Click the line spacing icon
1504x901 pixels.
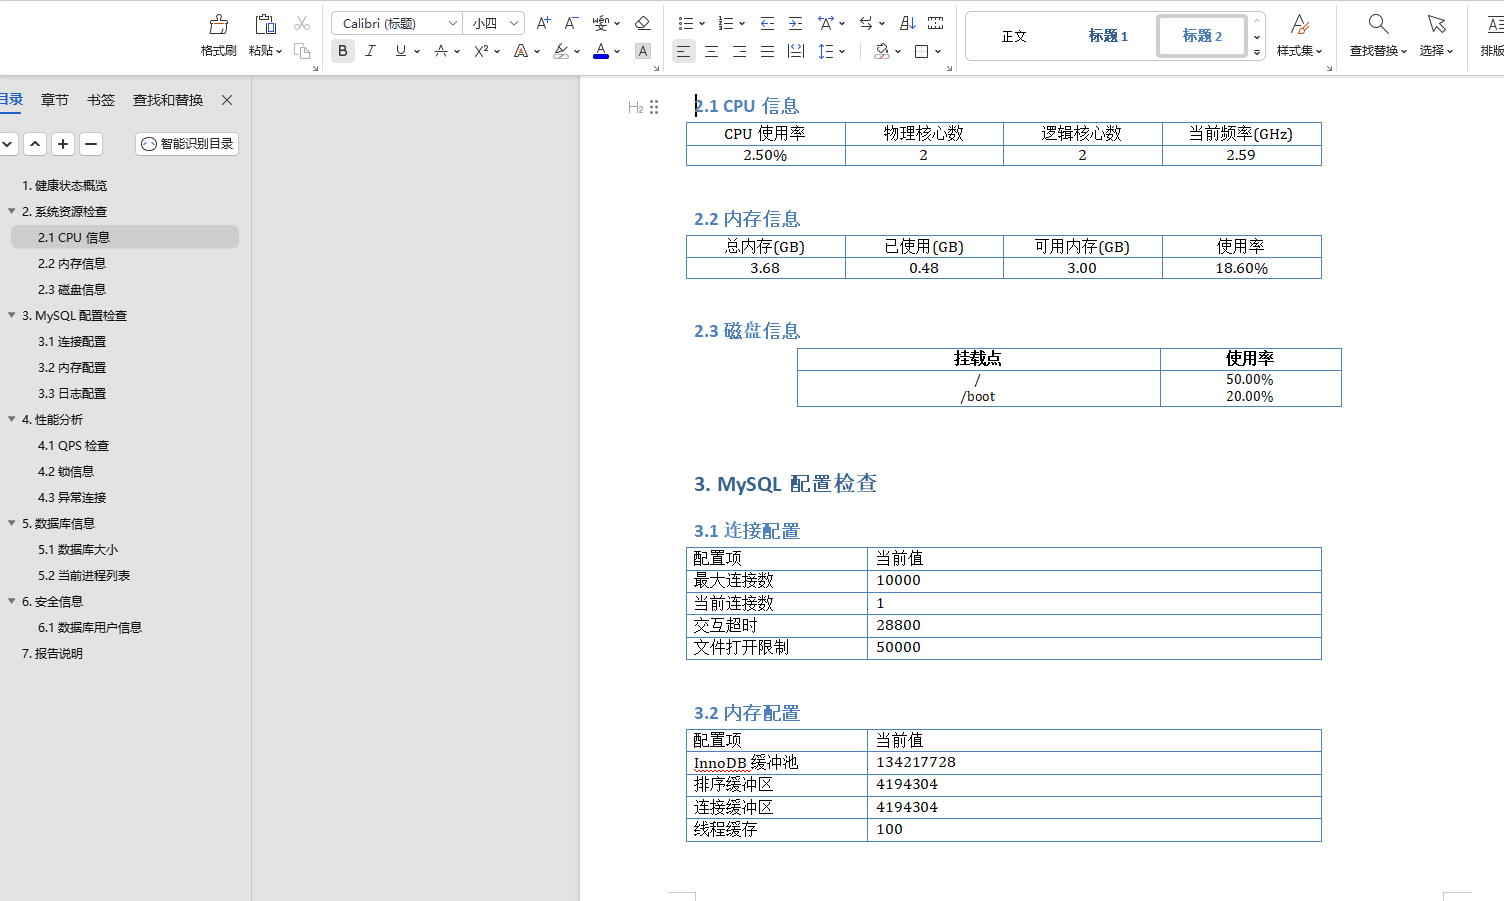826,51
